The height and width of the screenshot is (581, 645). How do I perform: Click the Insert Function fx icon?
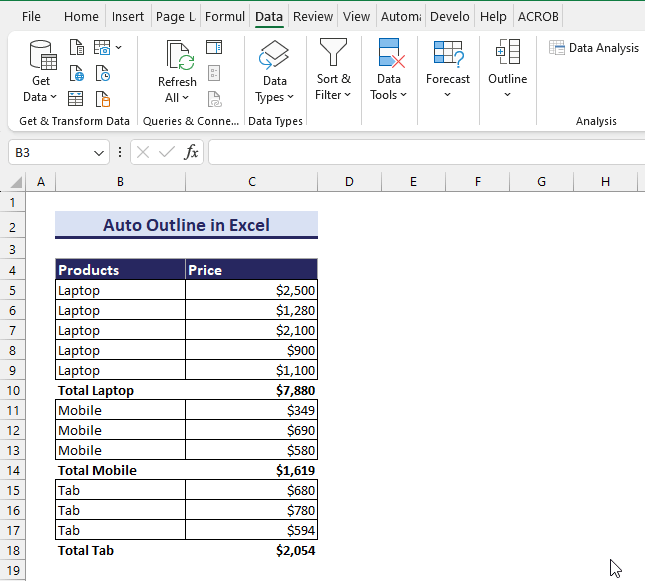[191, 152]
